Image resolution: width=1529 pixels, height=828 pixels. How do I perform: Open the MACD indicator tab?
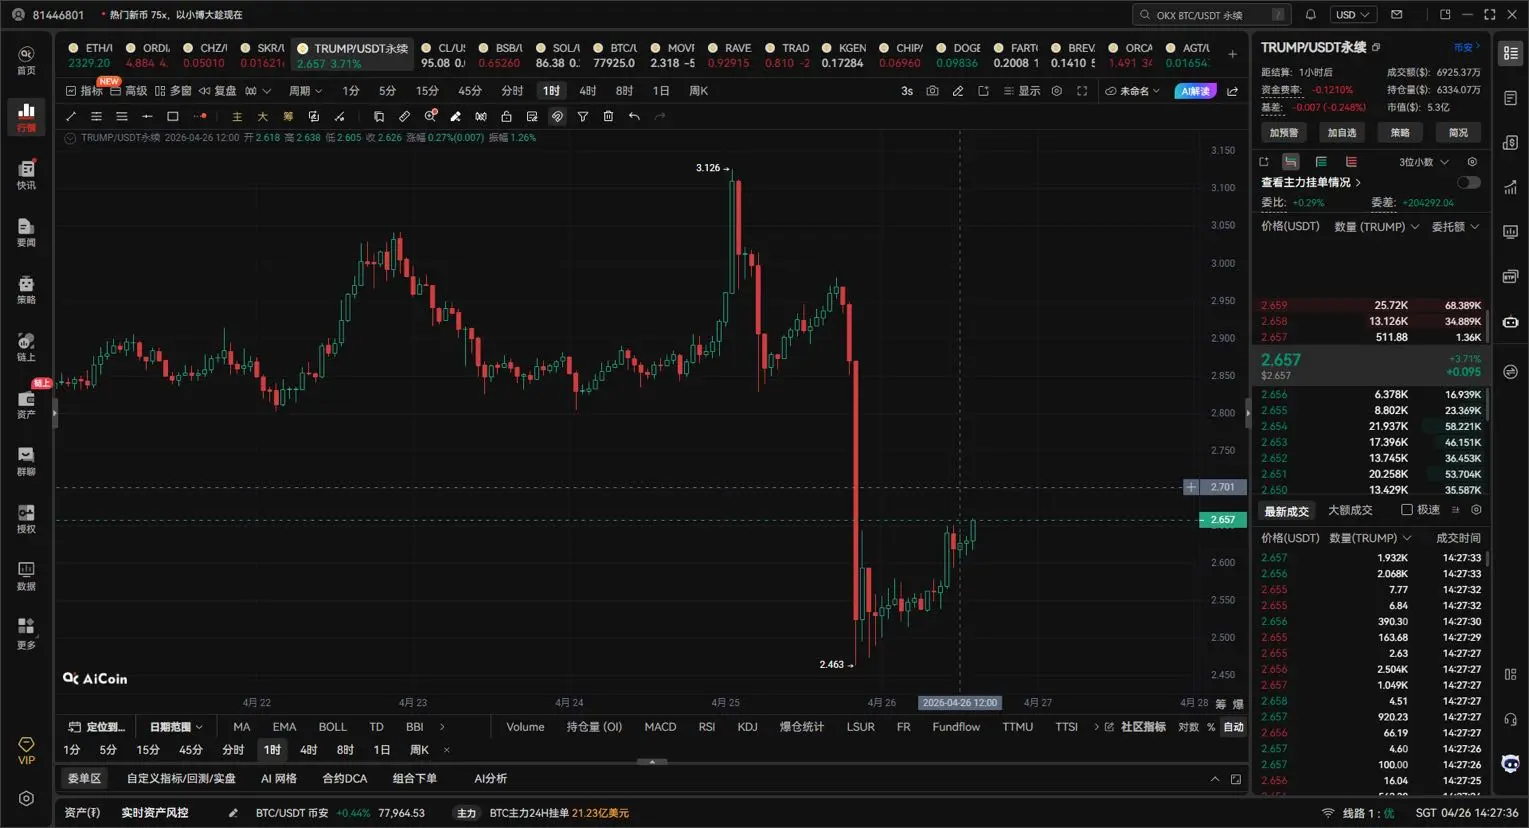pos(660,727)
